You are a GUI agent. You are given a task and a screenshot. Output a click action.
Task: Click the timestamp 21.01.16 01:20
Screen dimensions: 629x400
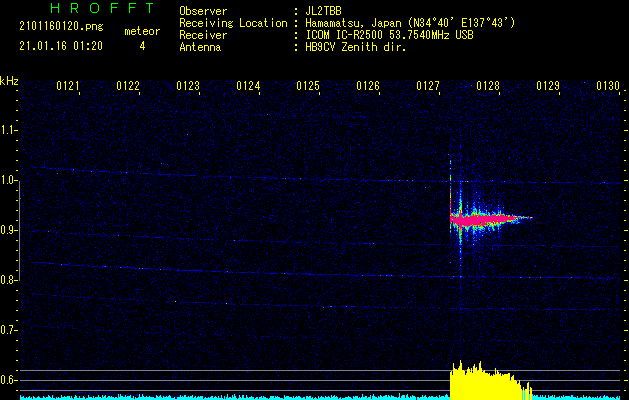[61, 46]
